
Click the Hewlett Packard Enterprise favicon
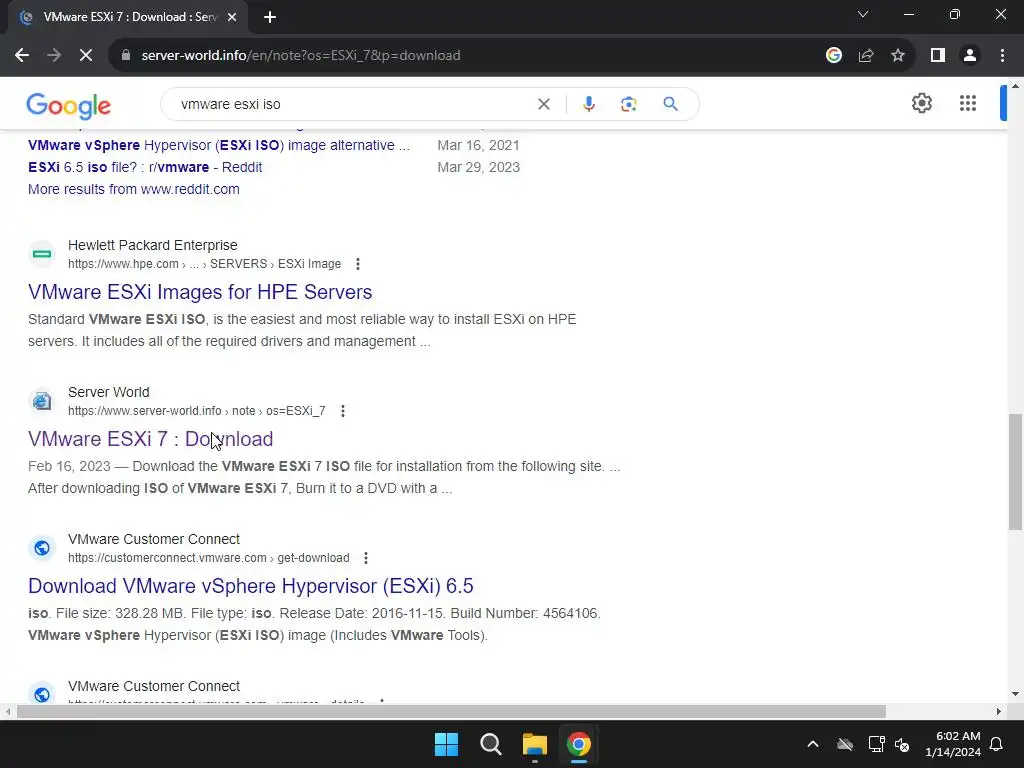pos(42,254)
